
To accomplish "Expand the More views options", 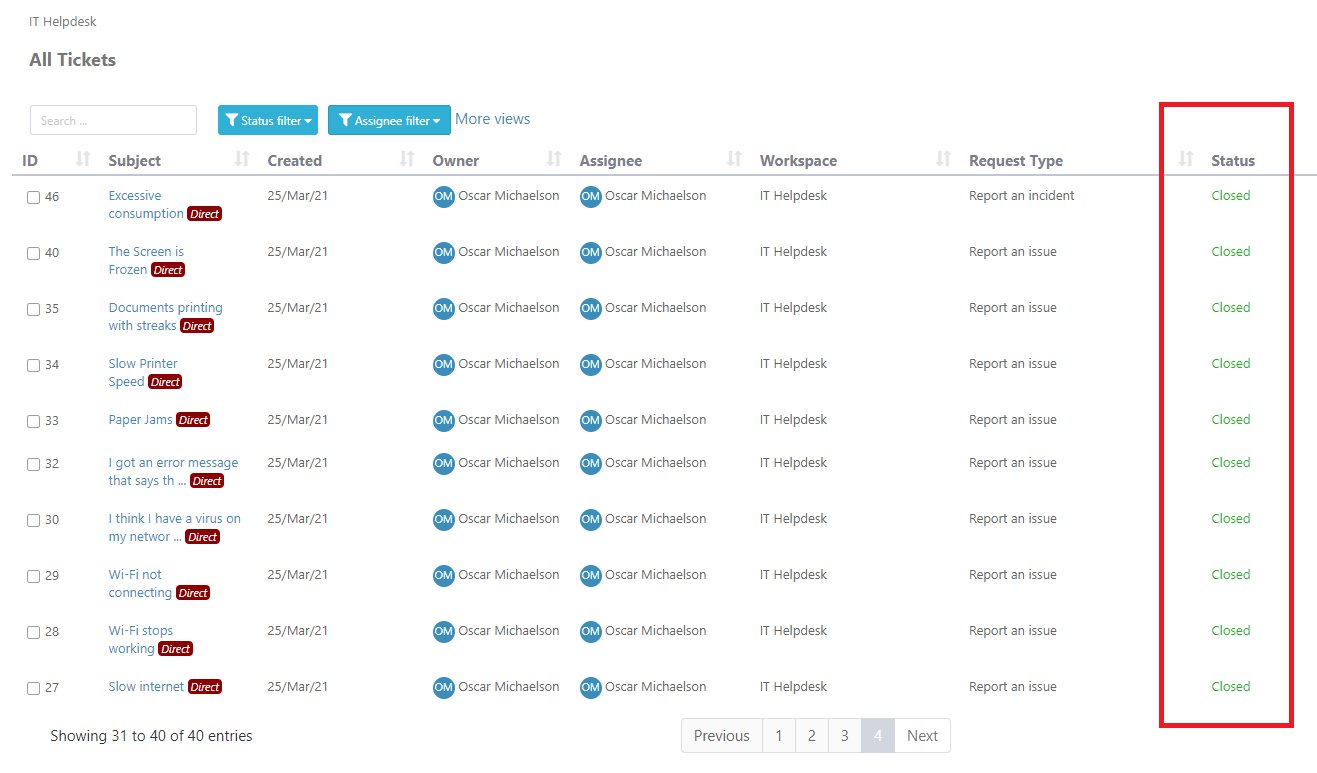I will pyautogui.click(x=492, y=118).
